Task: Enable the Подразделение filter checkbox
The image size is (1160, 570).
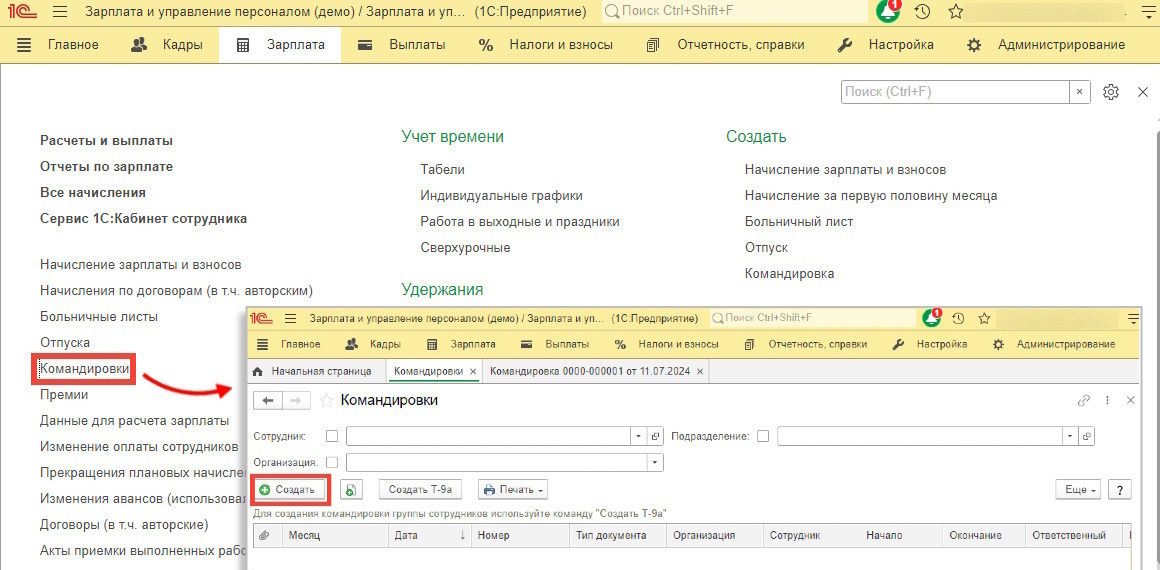Action: 763,437
